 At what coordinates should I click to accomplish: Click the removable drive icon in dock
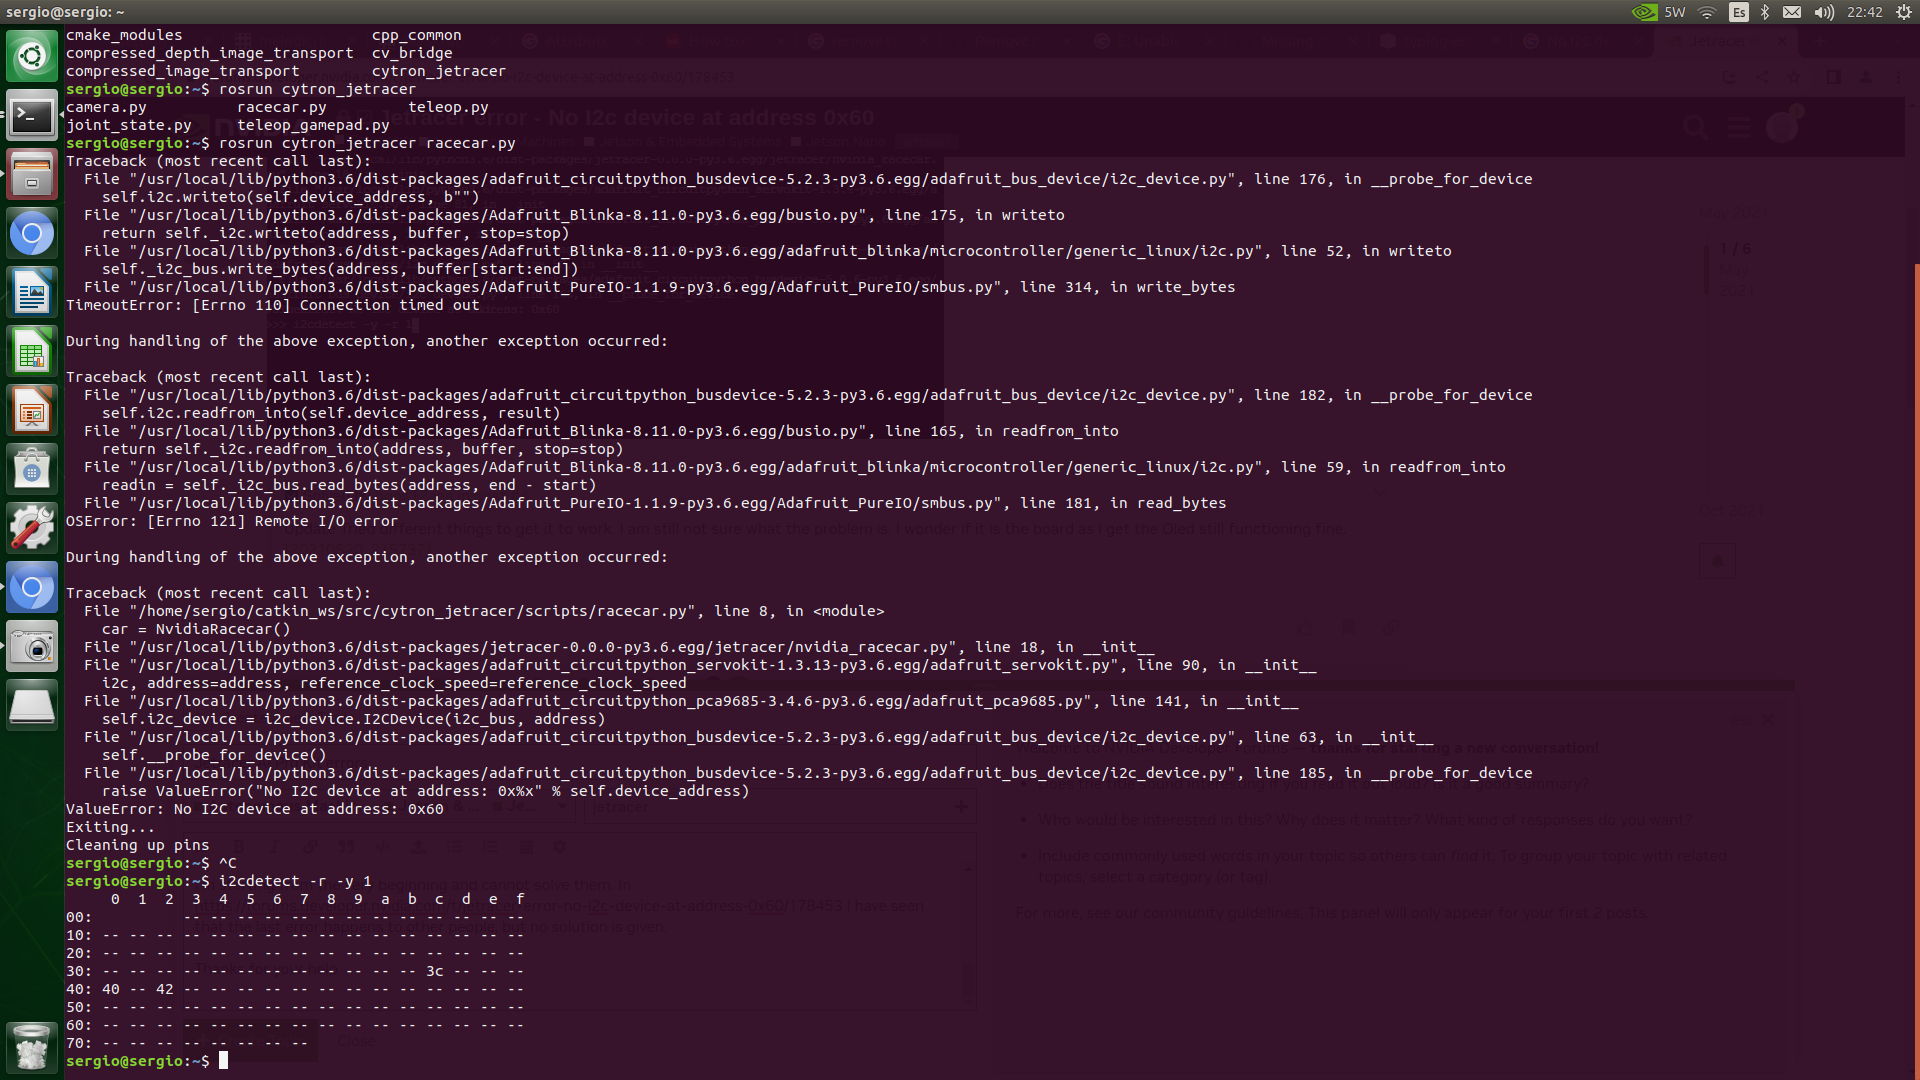pyautogui.click(x=32, y=706)
